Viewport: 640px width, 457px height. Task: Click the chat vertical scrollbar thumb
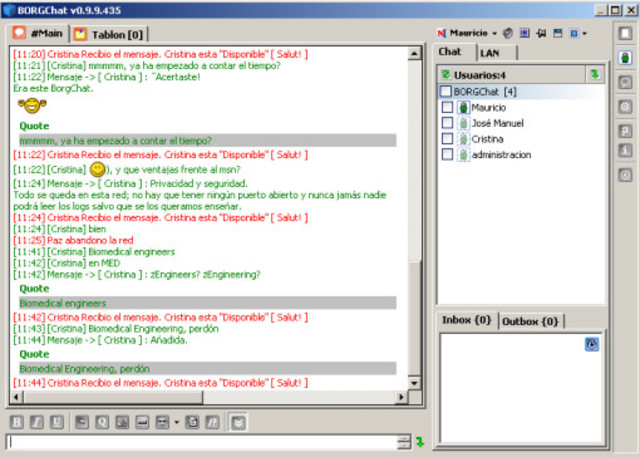coord(414,318)
